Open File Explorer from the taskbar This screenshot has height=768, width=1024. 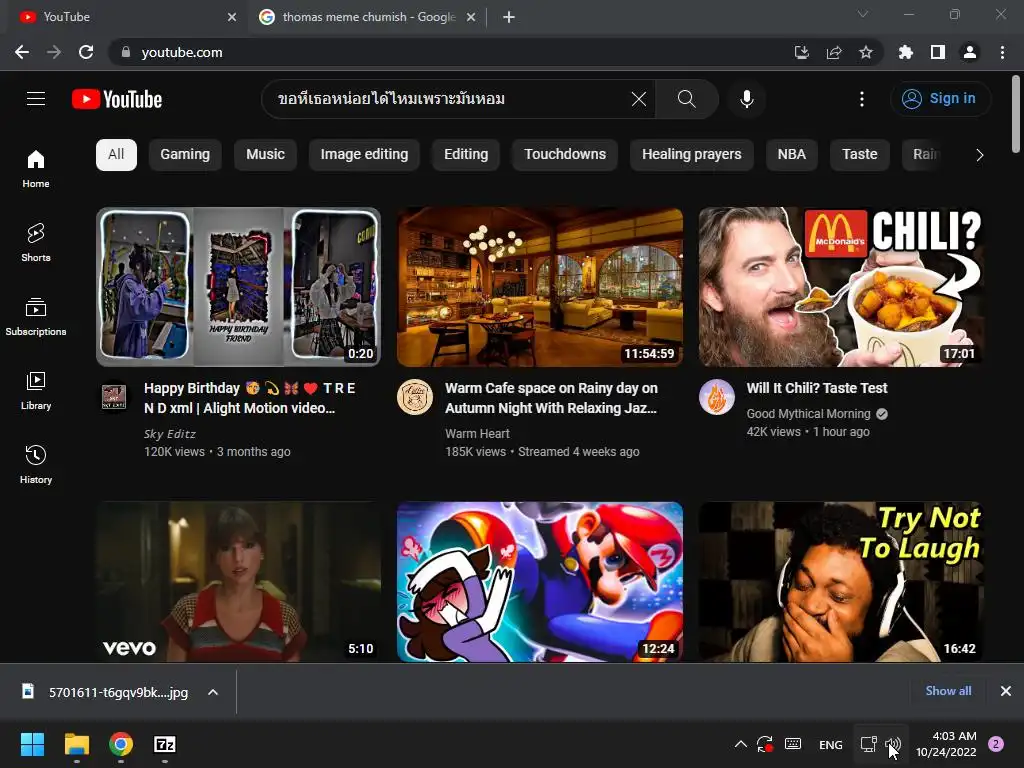click(76, 744)
